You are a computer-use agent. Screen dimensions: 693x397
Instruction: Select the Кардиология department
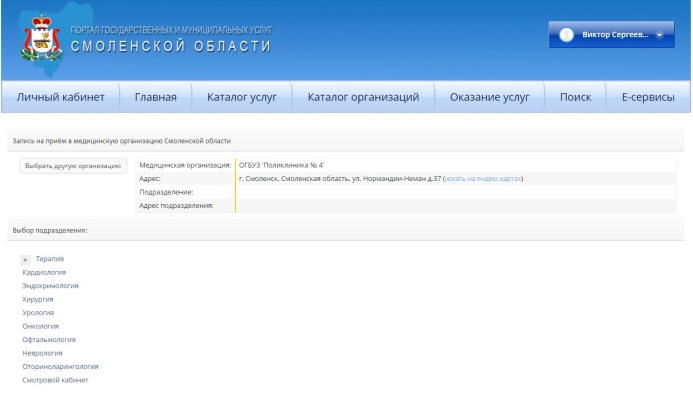(x=44, y=272)
